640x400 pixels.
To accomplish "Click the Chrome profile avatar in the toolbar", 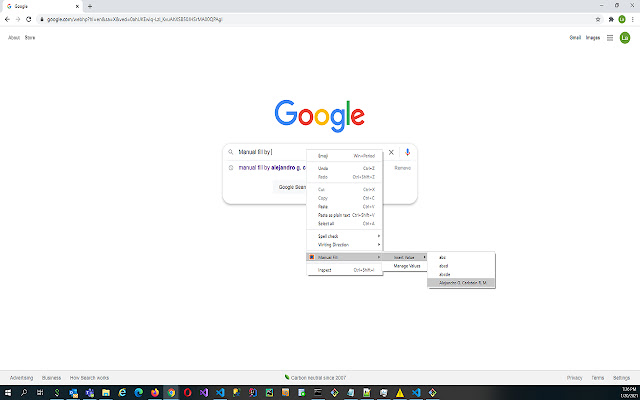I will click(x=622, y=19).
